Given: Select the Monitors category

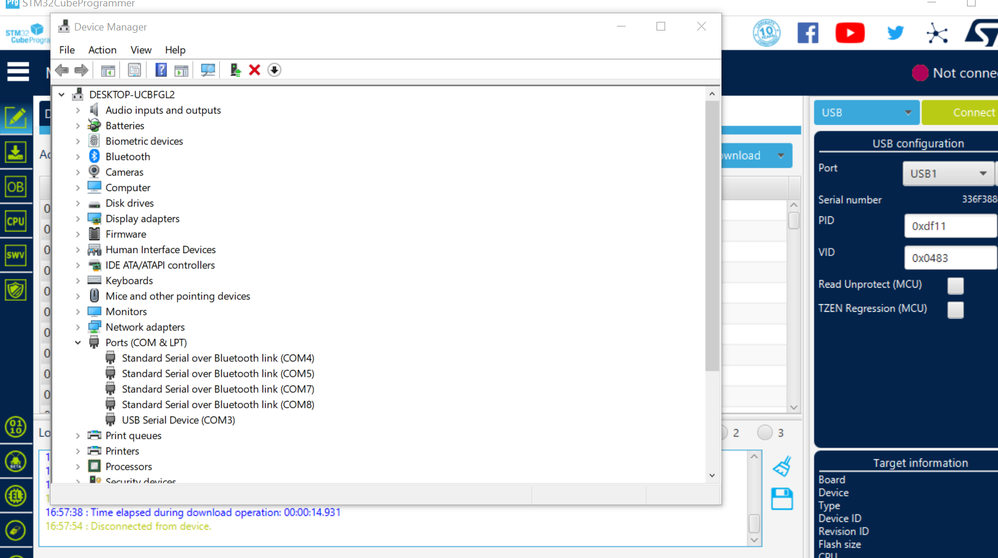Looking at the screenshot, I should (126, 312).
